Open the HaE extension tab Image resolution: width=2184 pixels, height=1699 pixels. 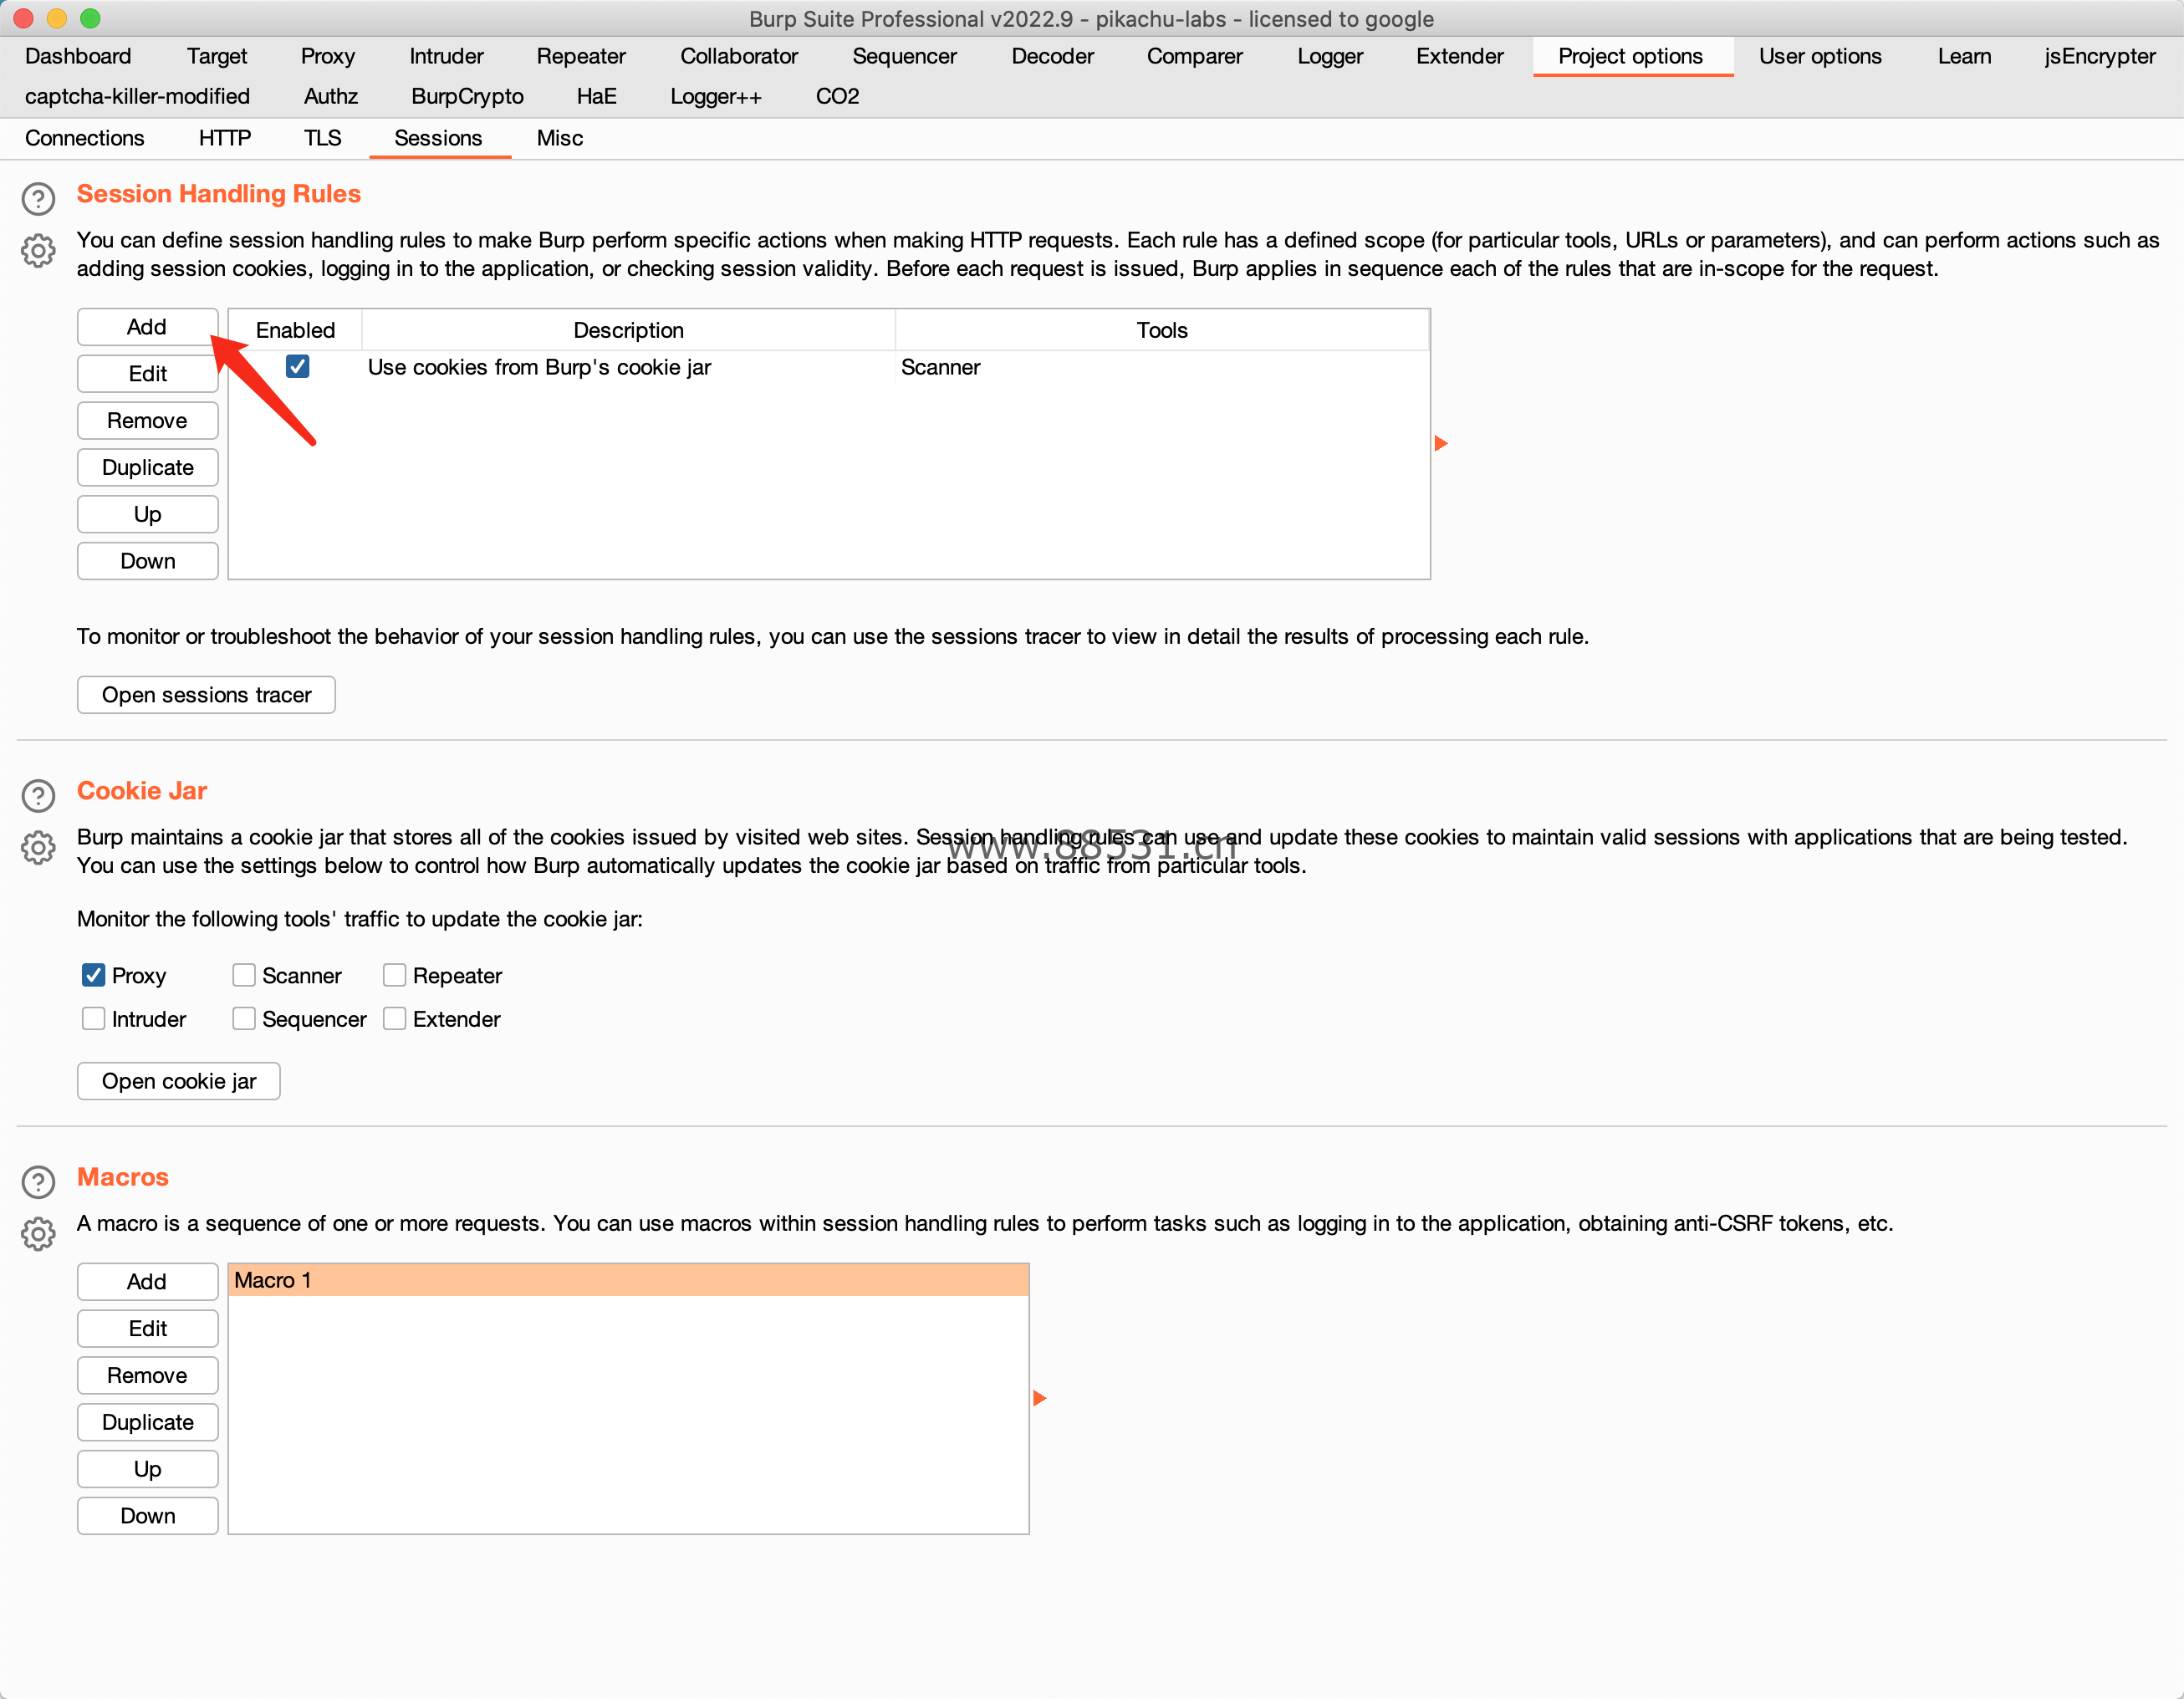(597, 96)
